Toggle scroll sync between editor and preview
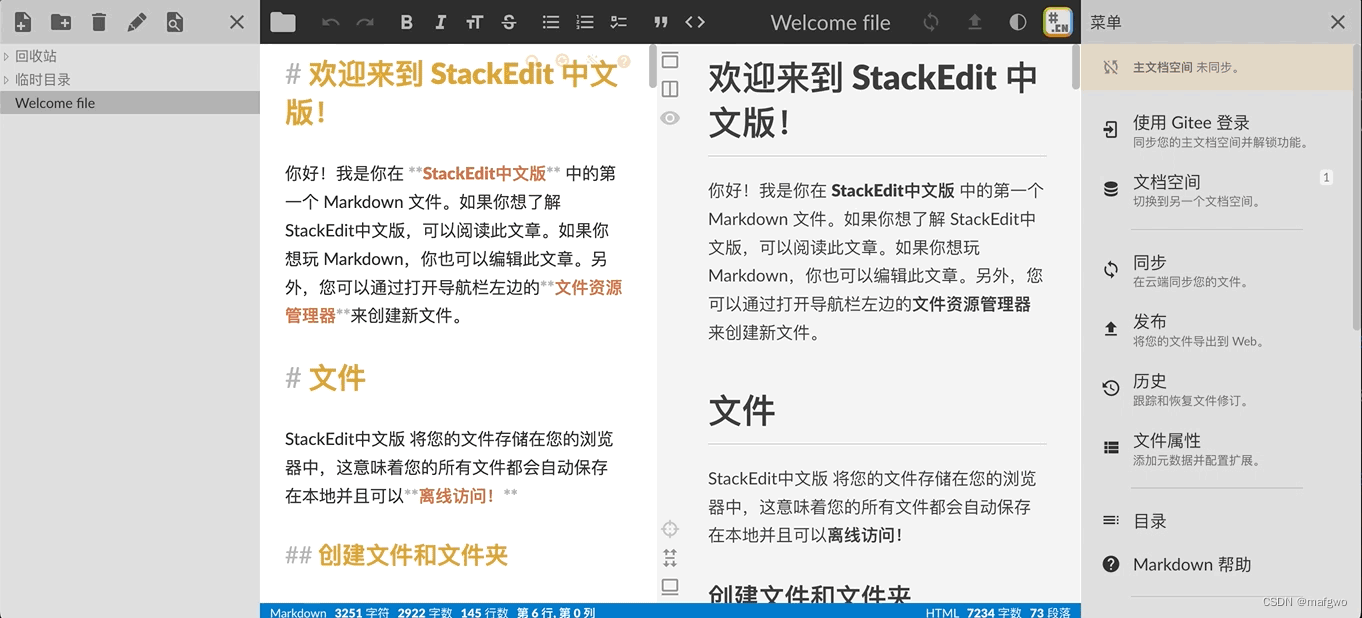The image size is (1362, 618). click(670, 558)
